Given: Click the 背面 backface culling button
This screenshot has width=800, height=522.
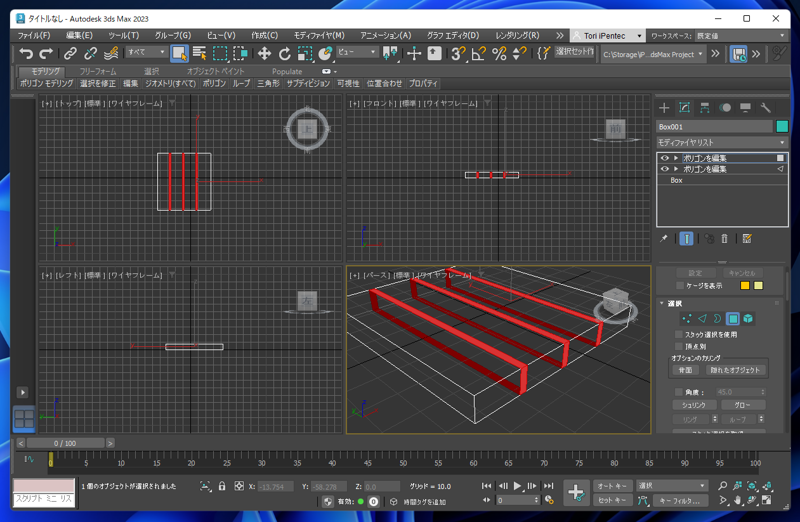Looking at the screenshot, I should 685,370.
